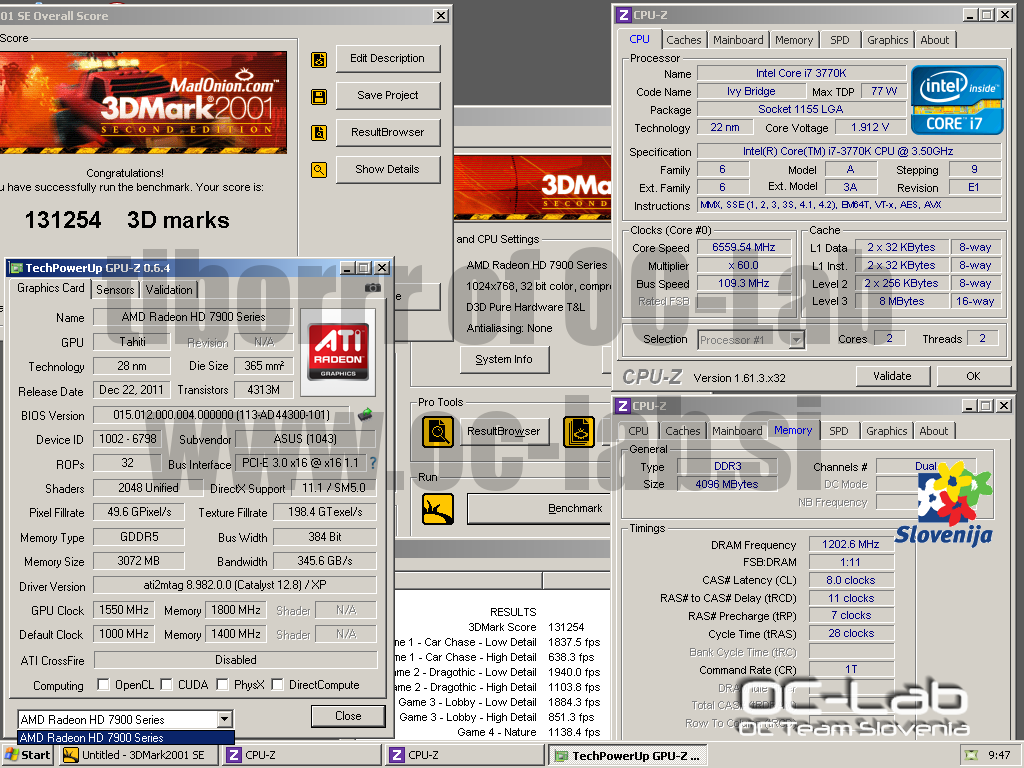Click the Benchmark run icon
The image size is (1024, 768).
(438, 509)
